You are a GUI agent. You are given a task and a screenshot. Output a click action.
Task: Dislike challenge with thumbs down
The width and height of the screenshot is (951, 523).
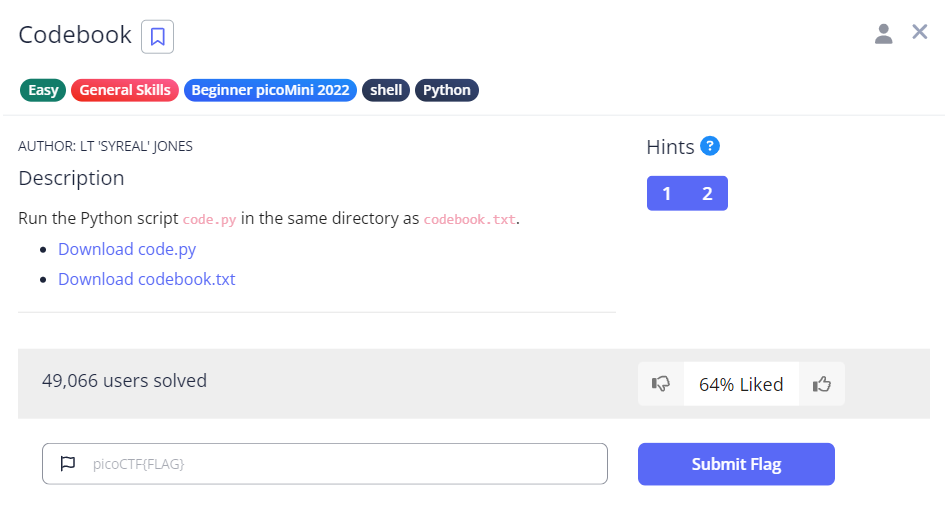click(x=661, y=384)
